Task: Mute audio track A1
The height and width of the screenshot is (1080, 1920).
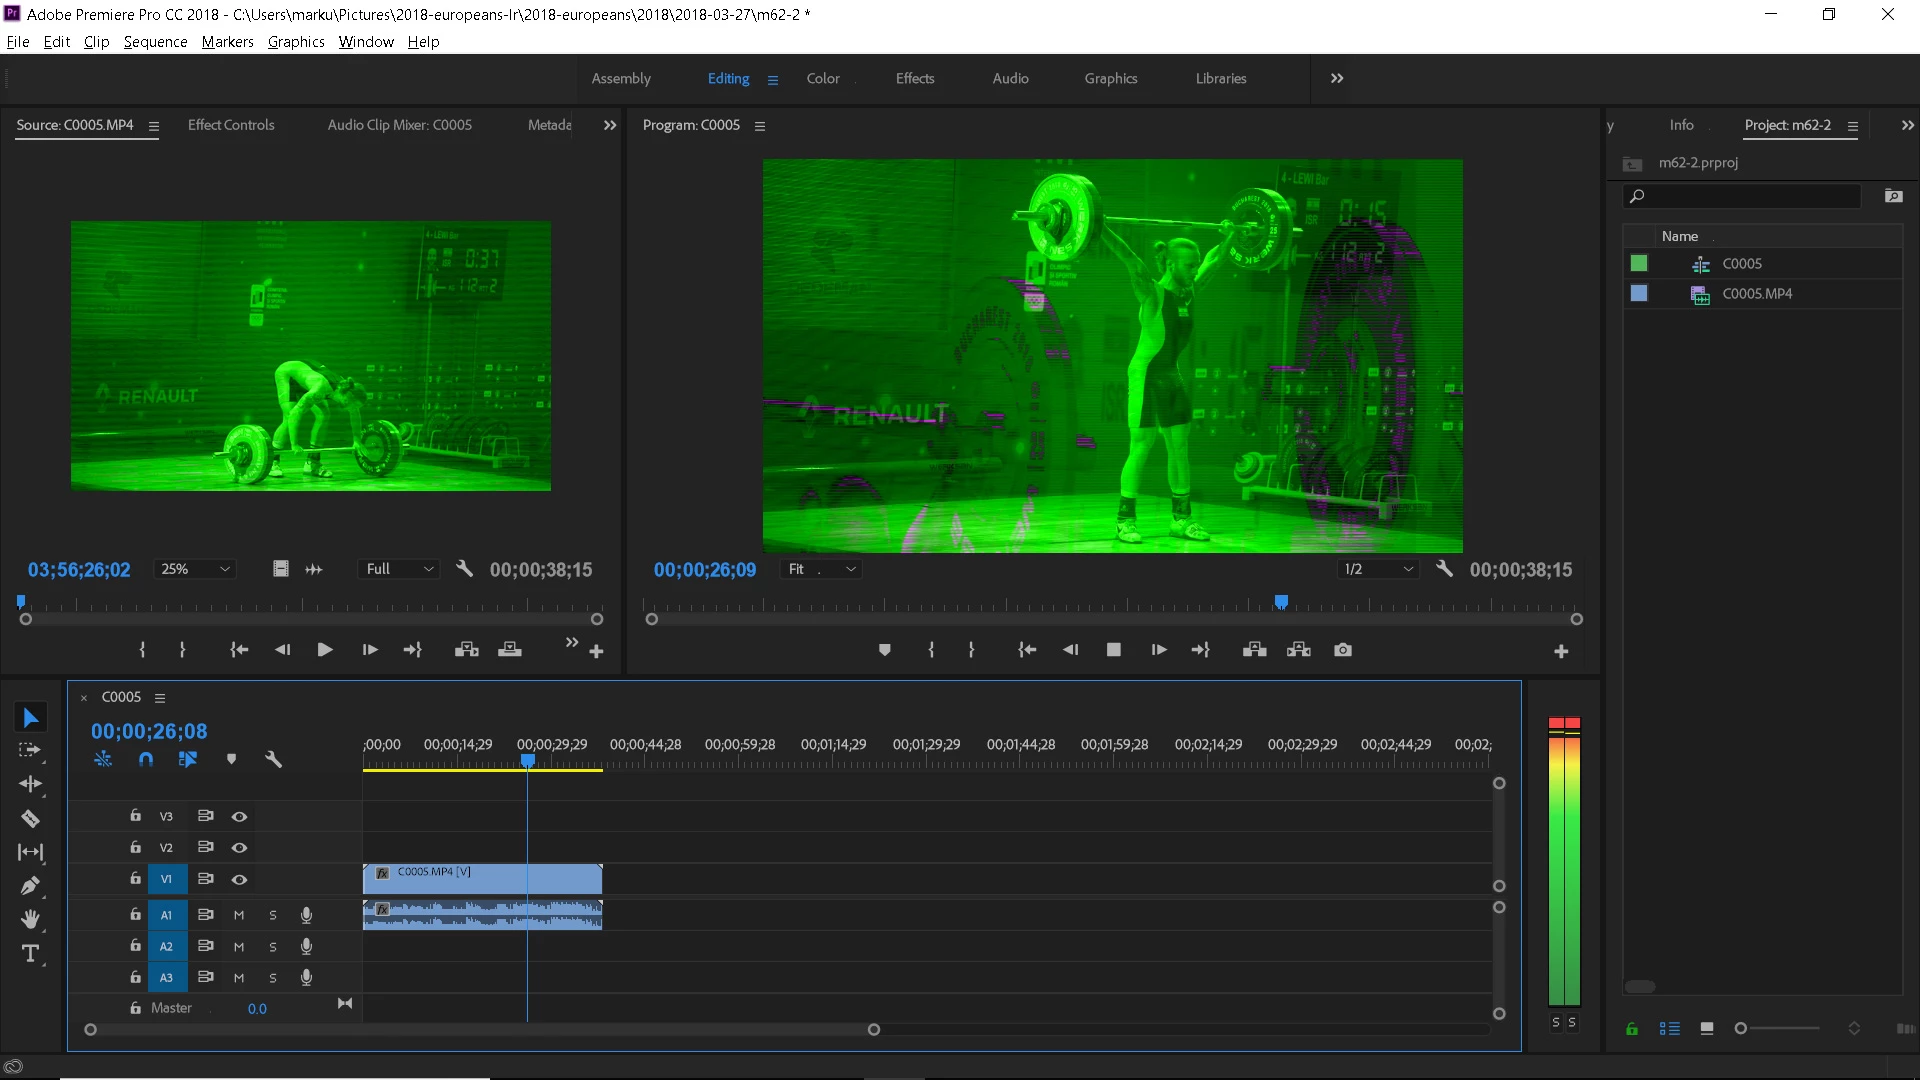Action: [x=239, y=915]
